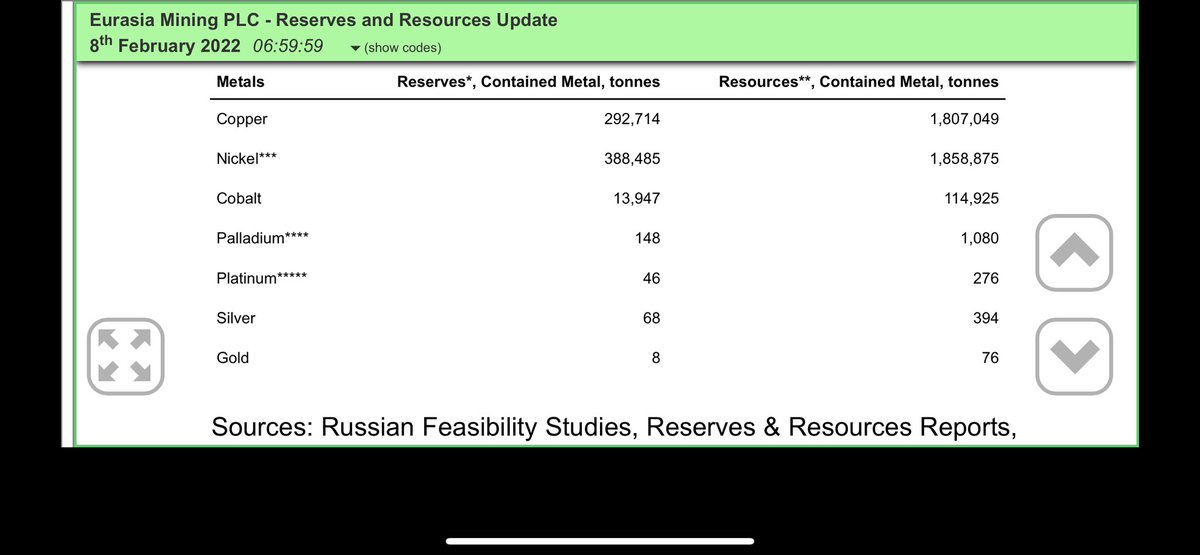Select Platinum resources value 276
The width and height of the screenshot is (1200, 555).
[985, 278]
